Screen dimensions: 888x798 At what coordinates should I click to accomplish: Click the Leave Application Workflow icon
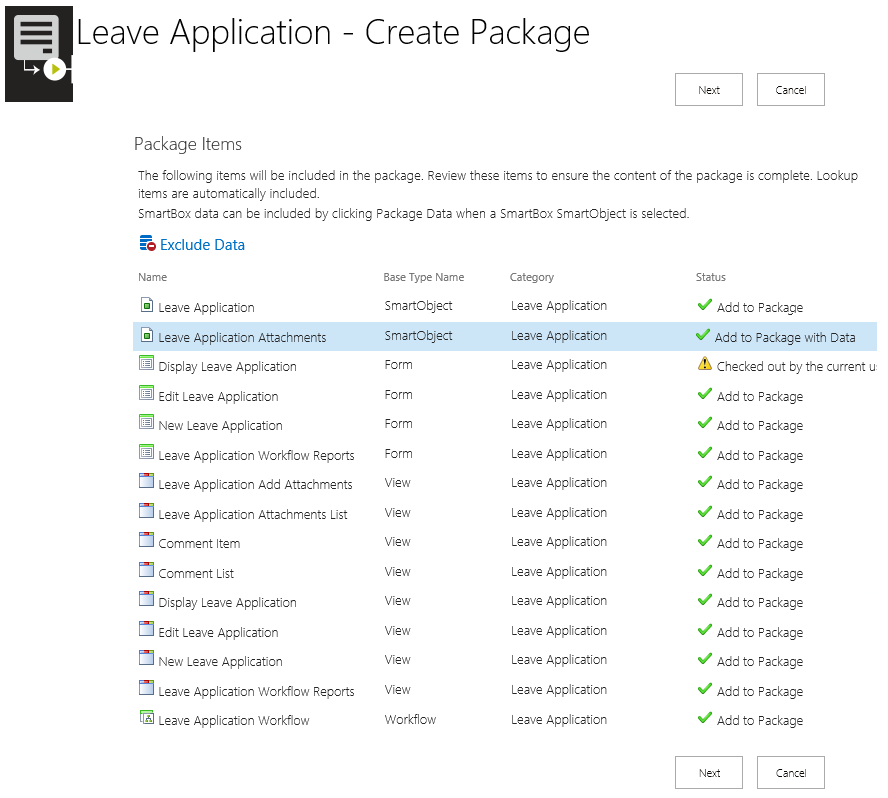(146, 719)
